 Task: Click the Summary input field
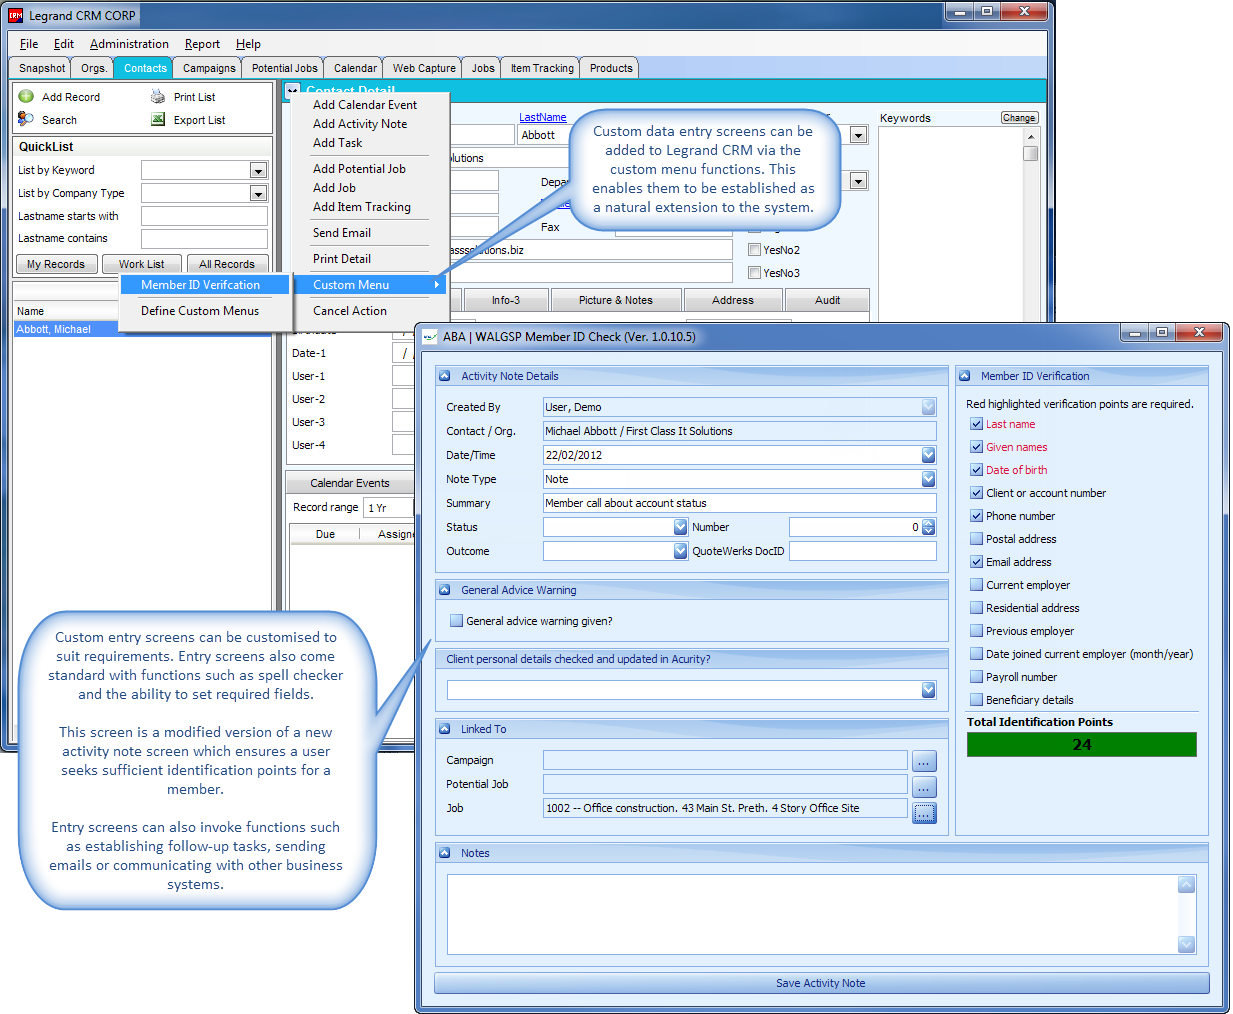pyautogui.click(x=740, y=503)
